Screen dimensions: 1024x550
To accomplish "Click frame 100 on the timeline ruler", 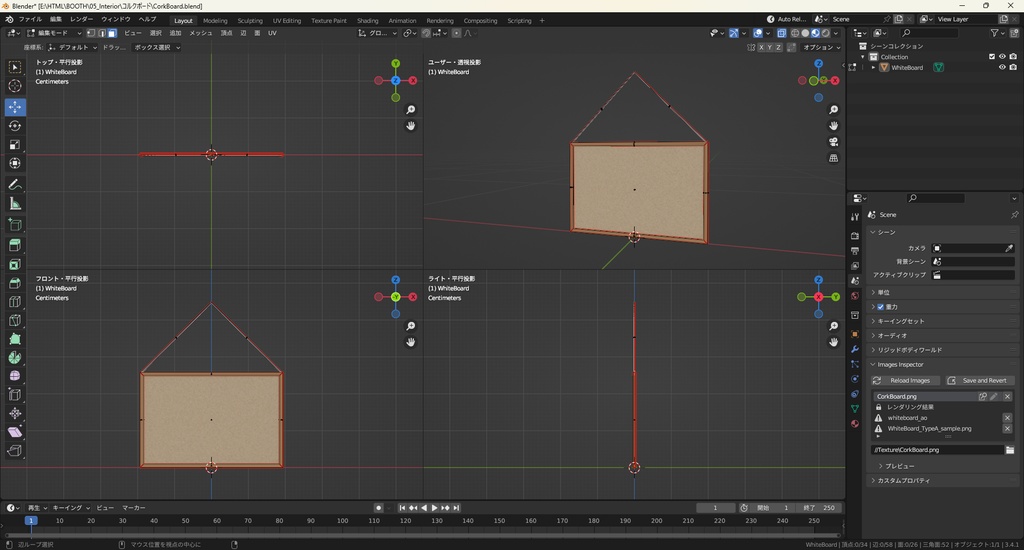I will click(x=342, y=521).
